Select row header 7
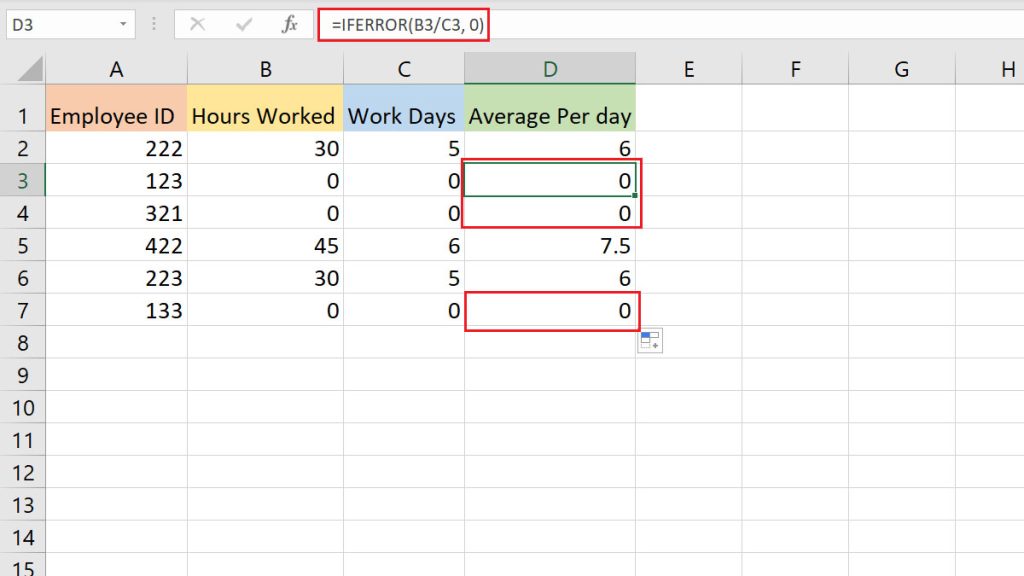The height and width of the screenshot is (576, 1024). click(x=24, y=311)
